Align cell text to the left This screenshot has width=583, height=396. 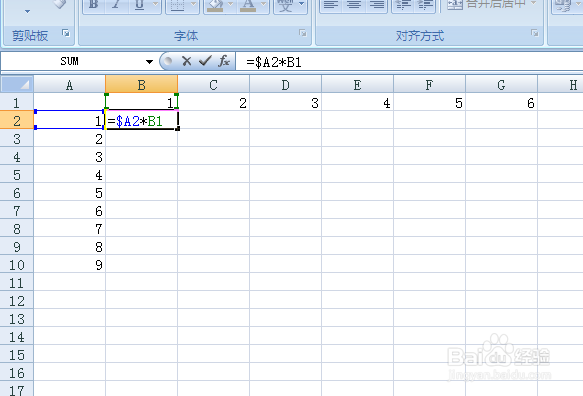pyautogui.click(x=331, y=5)
